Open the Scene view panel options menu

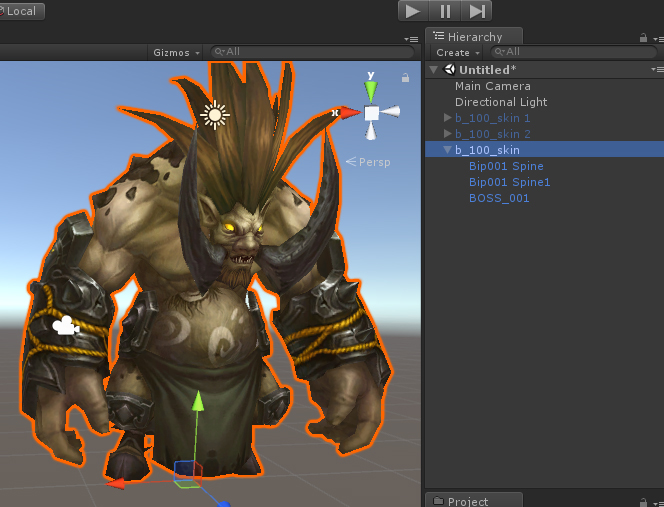(x=411, y=39)
